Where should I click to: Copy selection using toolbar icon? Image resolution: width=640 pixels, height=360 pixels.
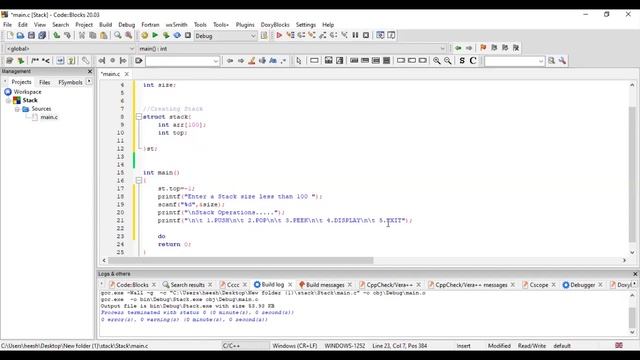(93, 36)
